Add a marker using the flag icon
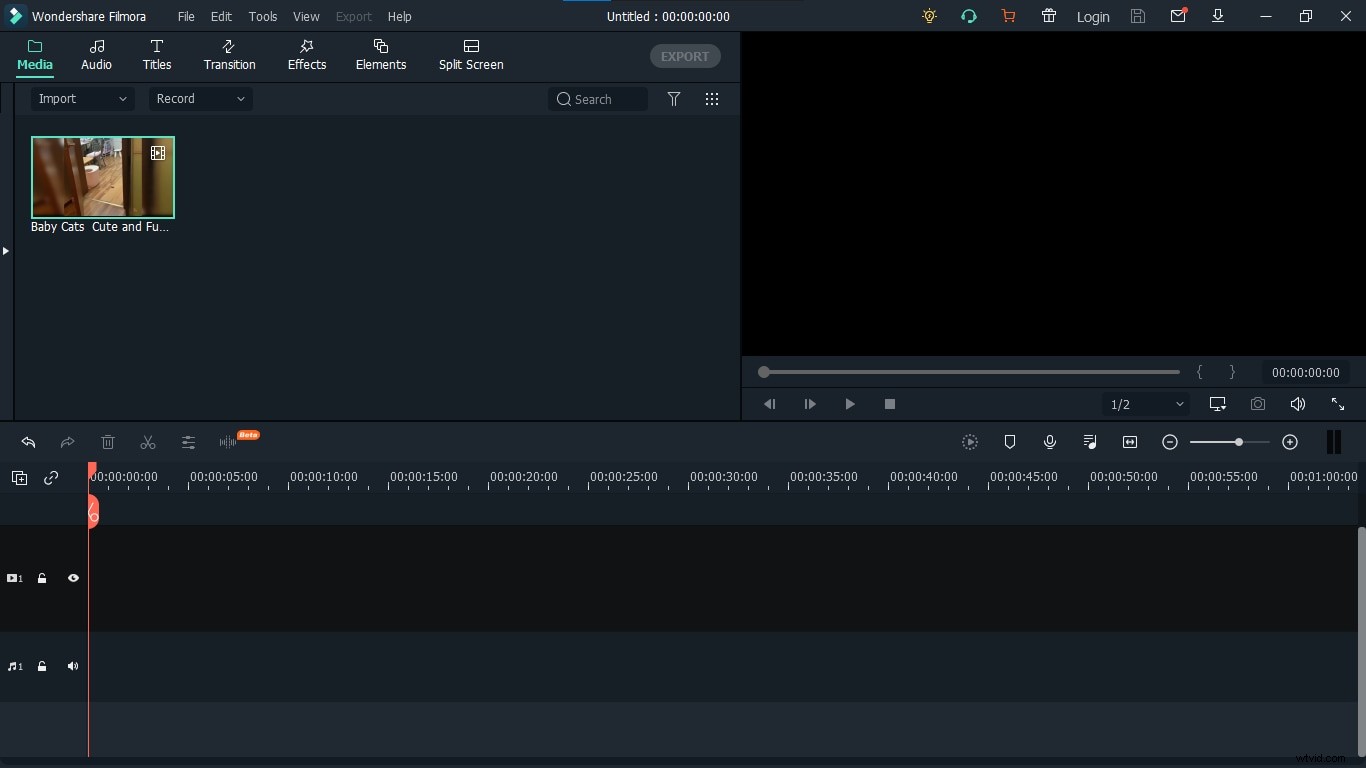This screenshot has width=1366, height=768. (1010, 443)
